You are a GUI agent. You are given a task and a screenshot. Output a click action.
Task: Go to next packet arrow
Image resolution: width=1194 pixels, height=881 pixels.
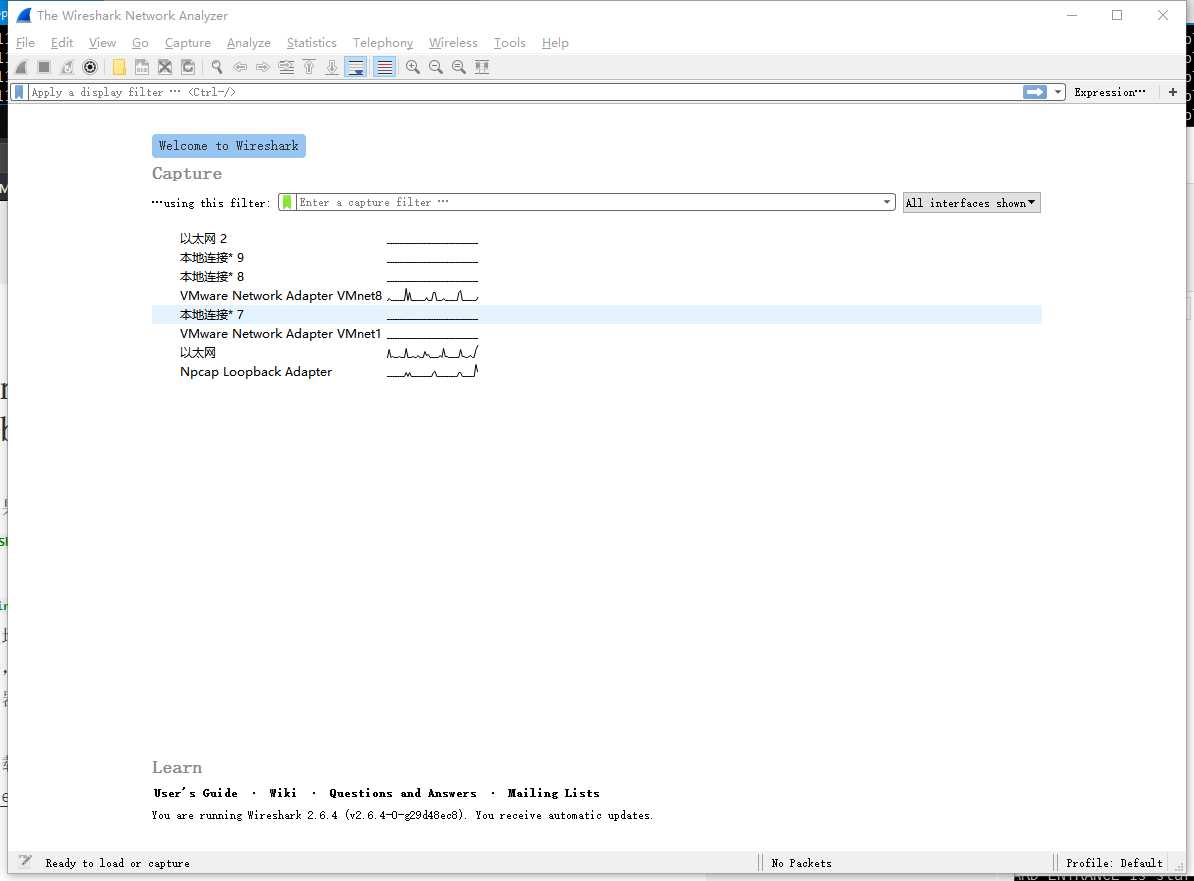[263, 67]
